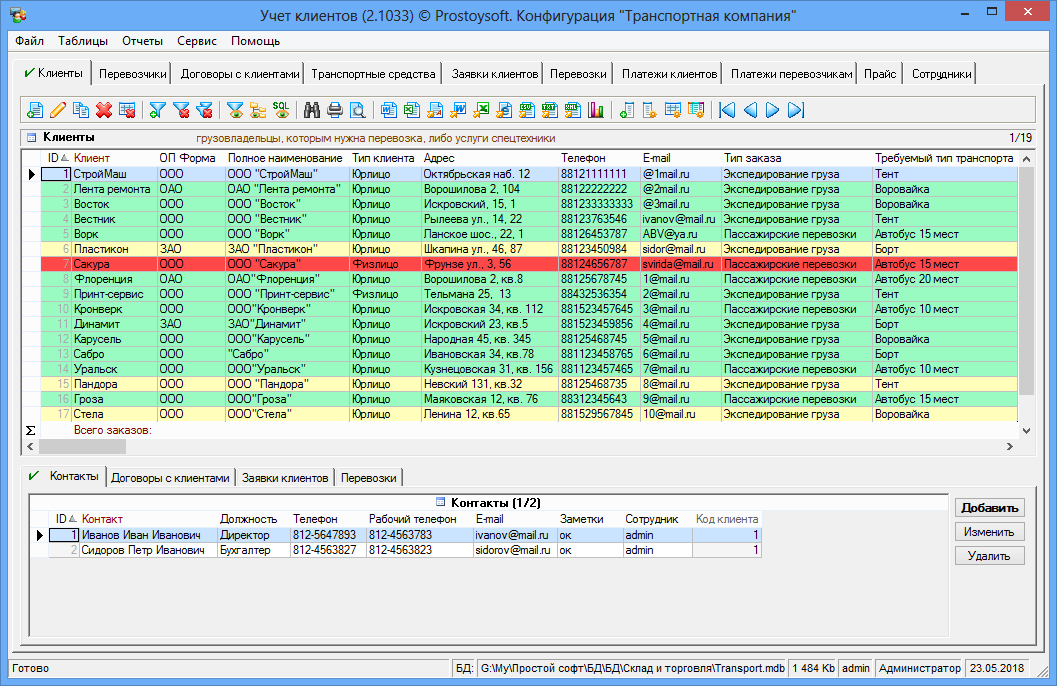Click the printer icon

[x=334, y=110]
